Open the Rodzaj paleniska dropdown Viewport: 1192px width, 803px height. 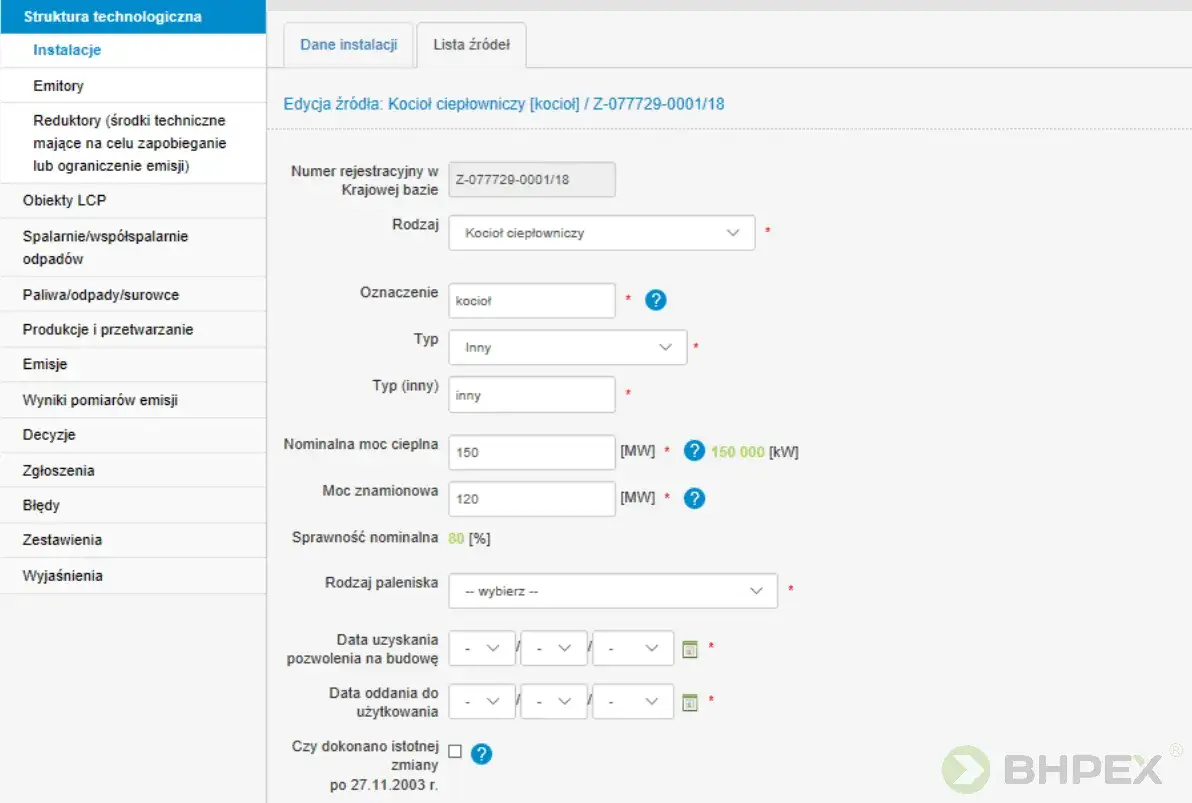tap(612, 591)
